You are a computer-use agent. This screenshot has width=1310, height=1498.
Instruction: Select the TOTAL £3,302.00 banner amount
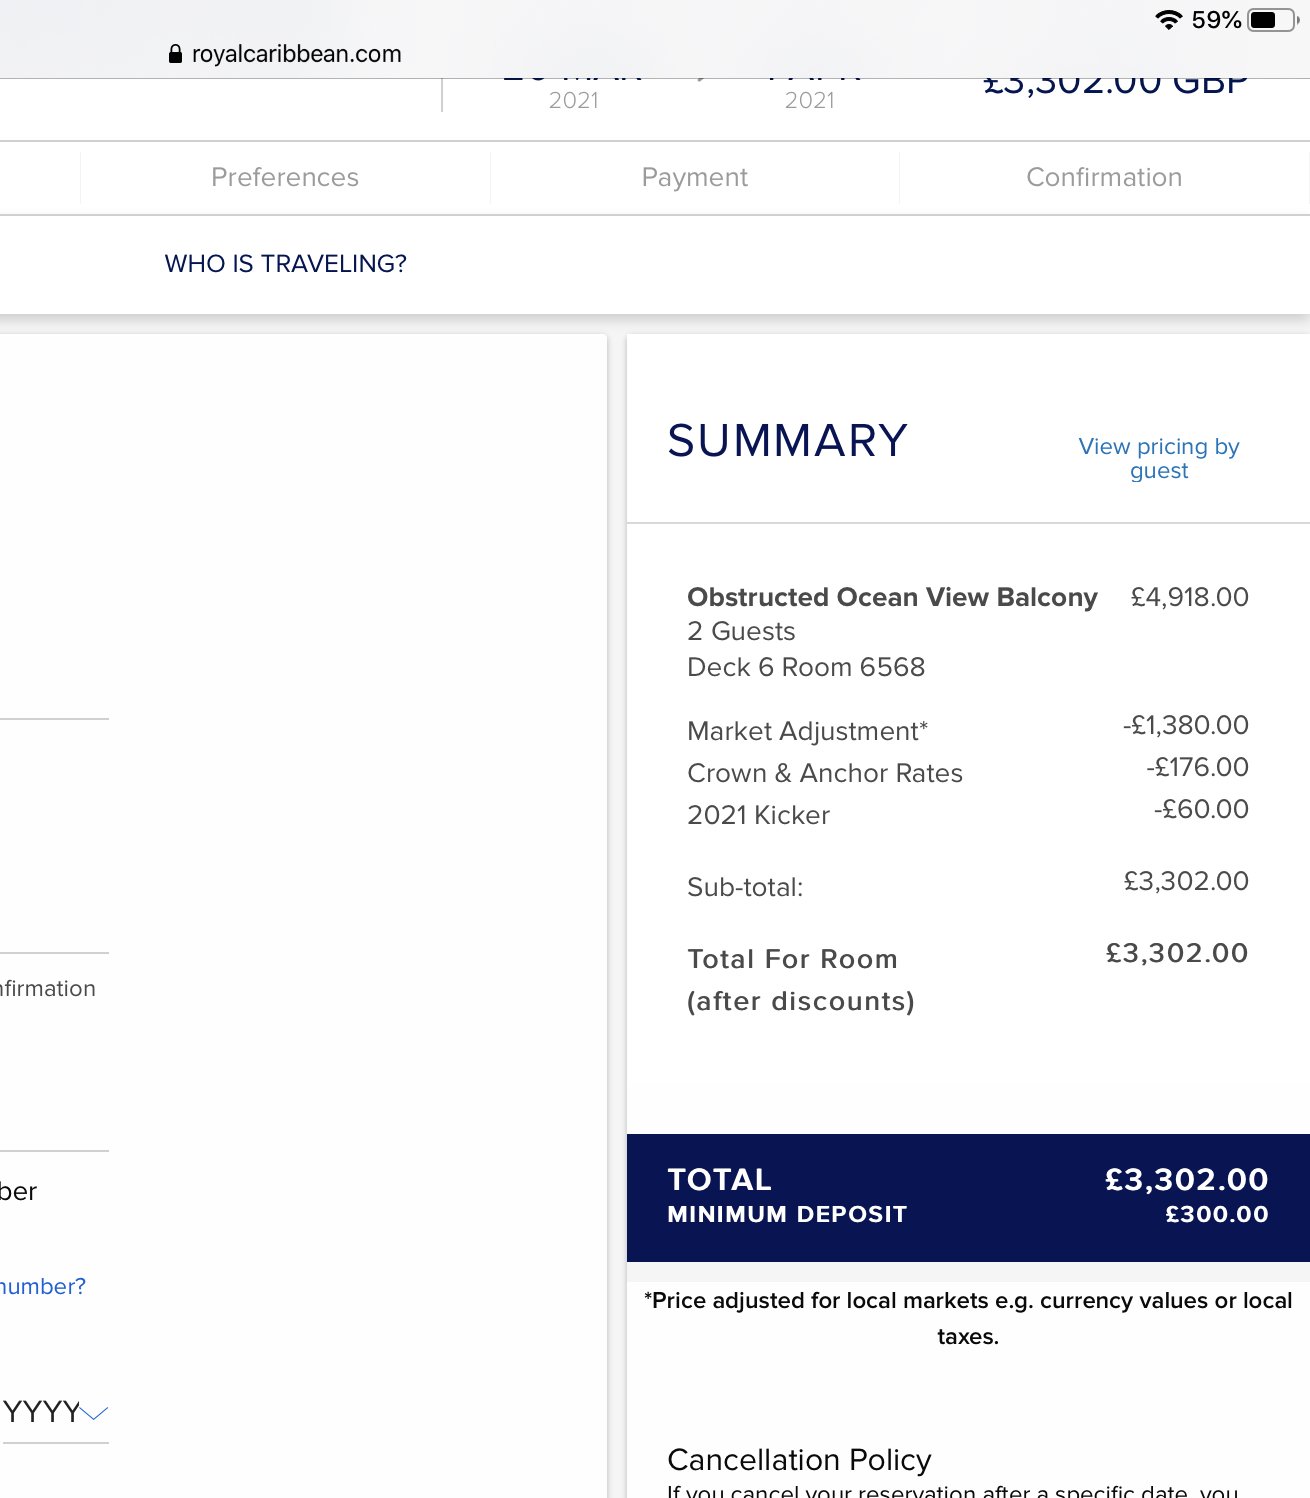(x=1186, y=1180)
